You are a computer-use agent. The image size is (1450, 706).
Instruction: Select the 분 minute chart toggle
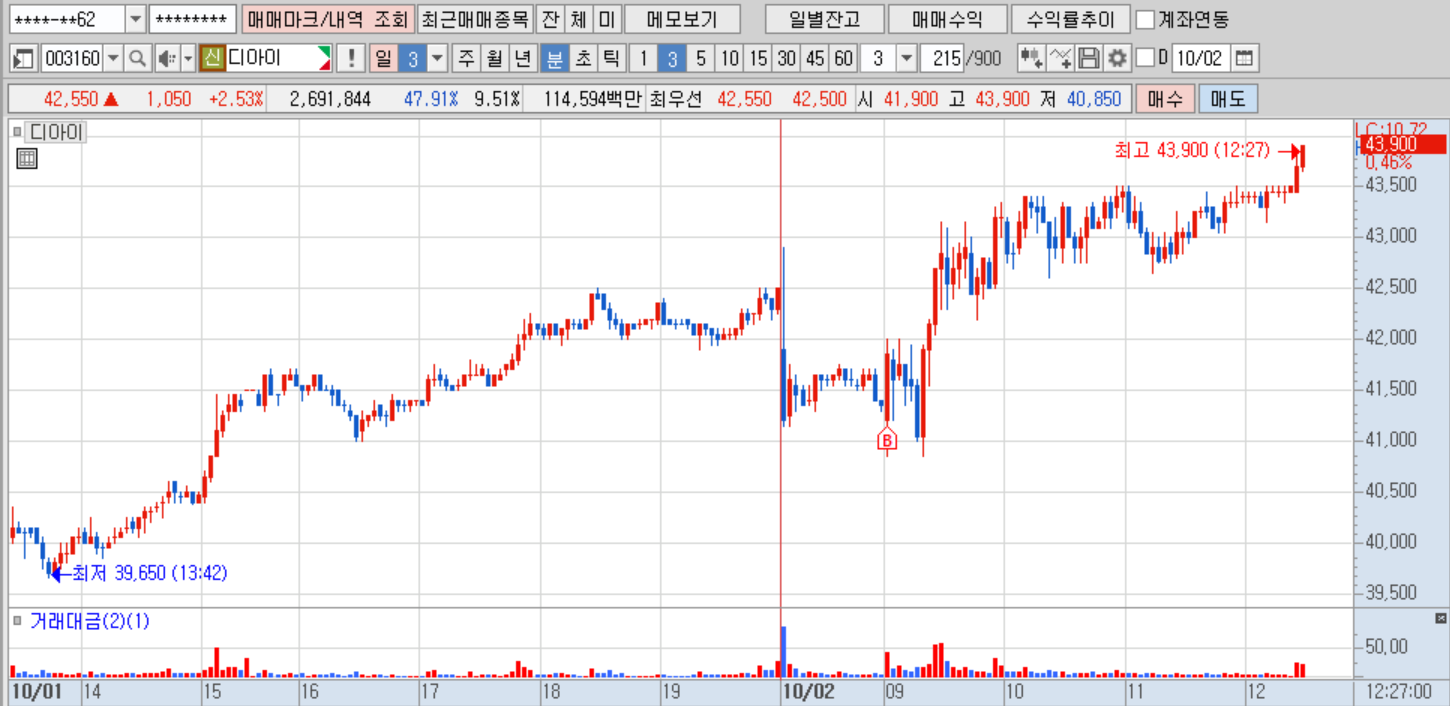point(553,58)
